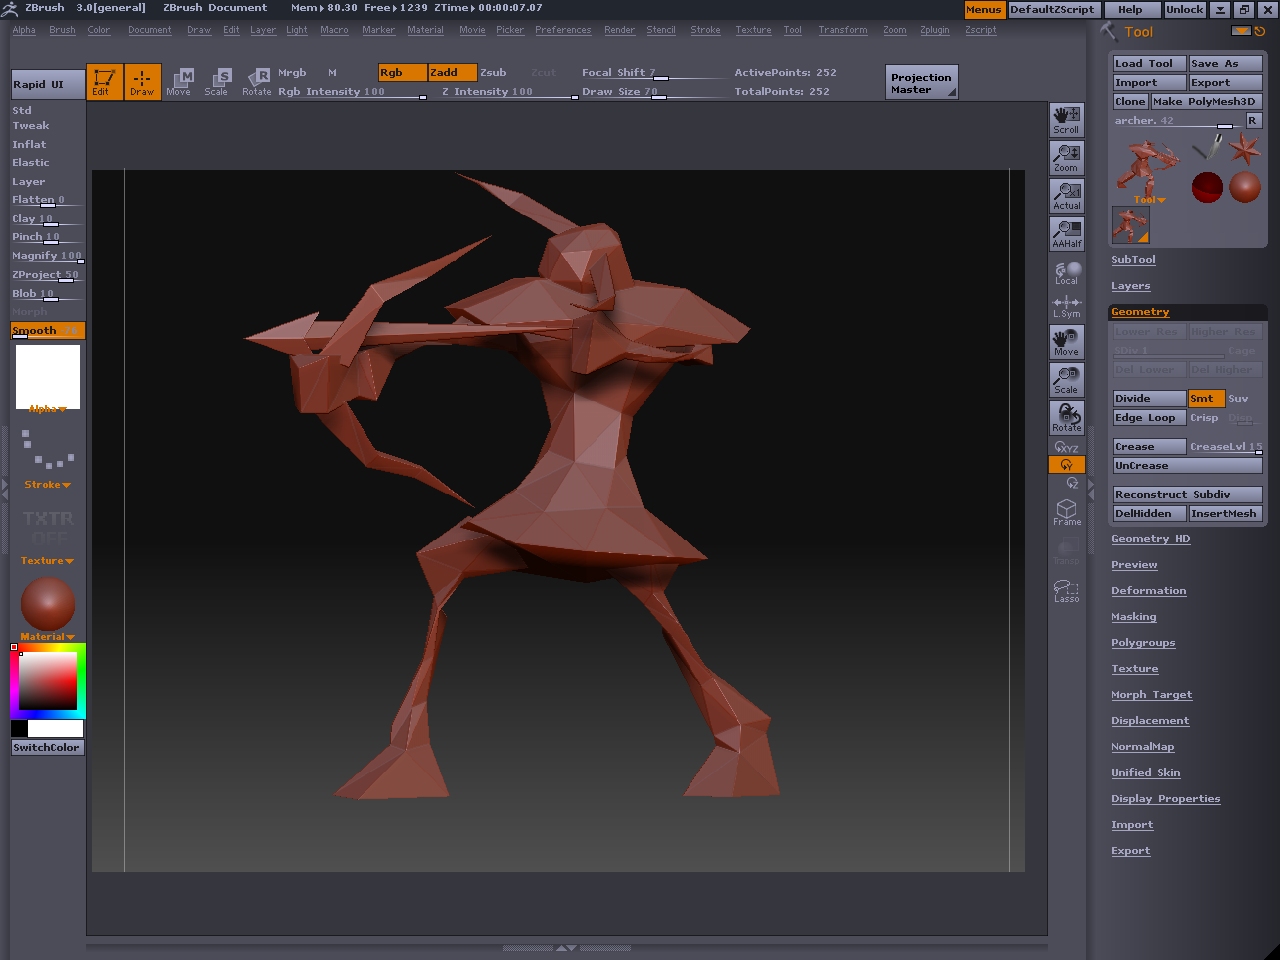Activate the Lasso selection icon
1280x960 pixels.
(x=1066, y=591)
